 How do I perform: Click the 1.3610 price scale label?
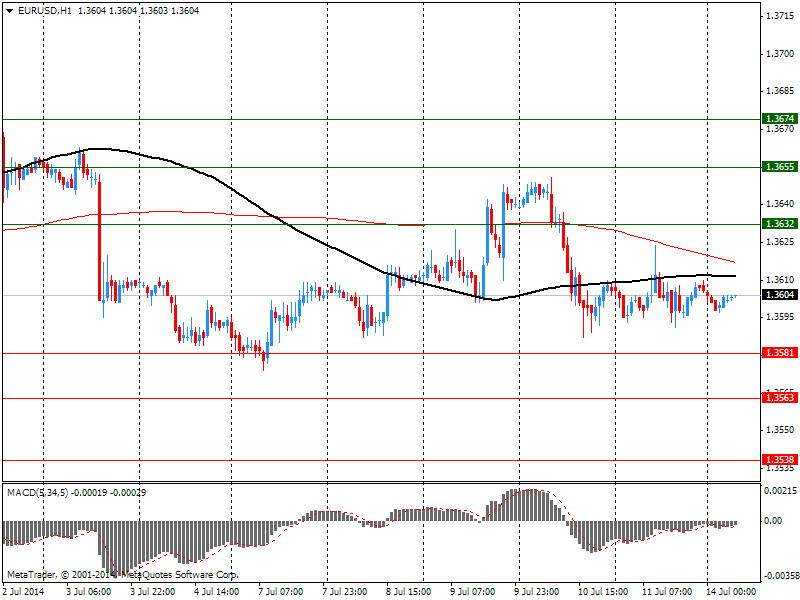pyautogui.click(x=780, y=280)
